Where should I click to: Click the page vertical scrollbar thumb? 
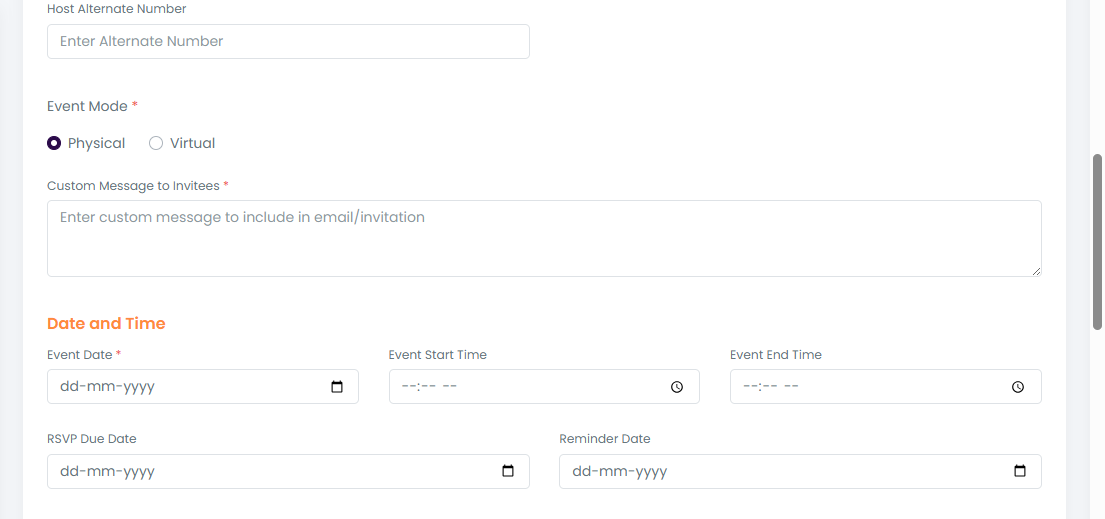point(1097,242)
